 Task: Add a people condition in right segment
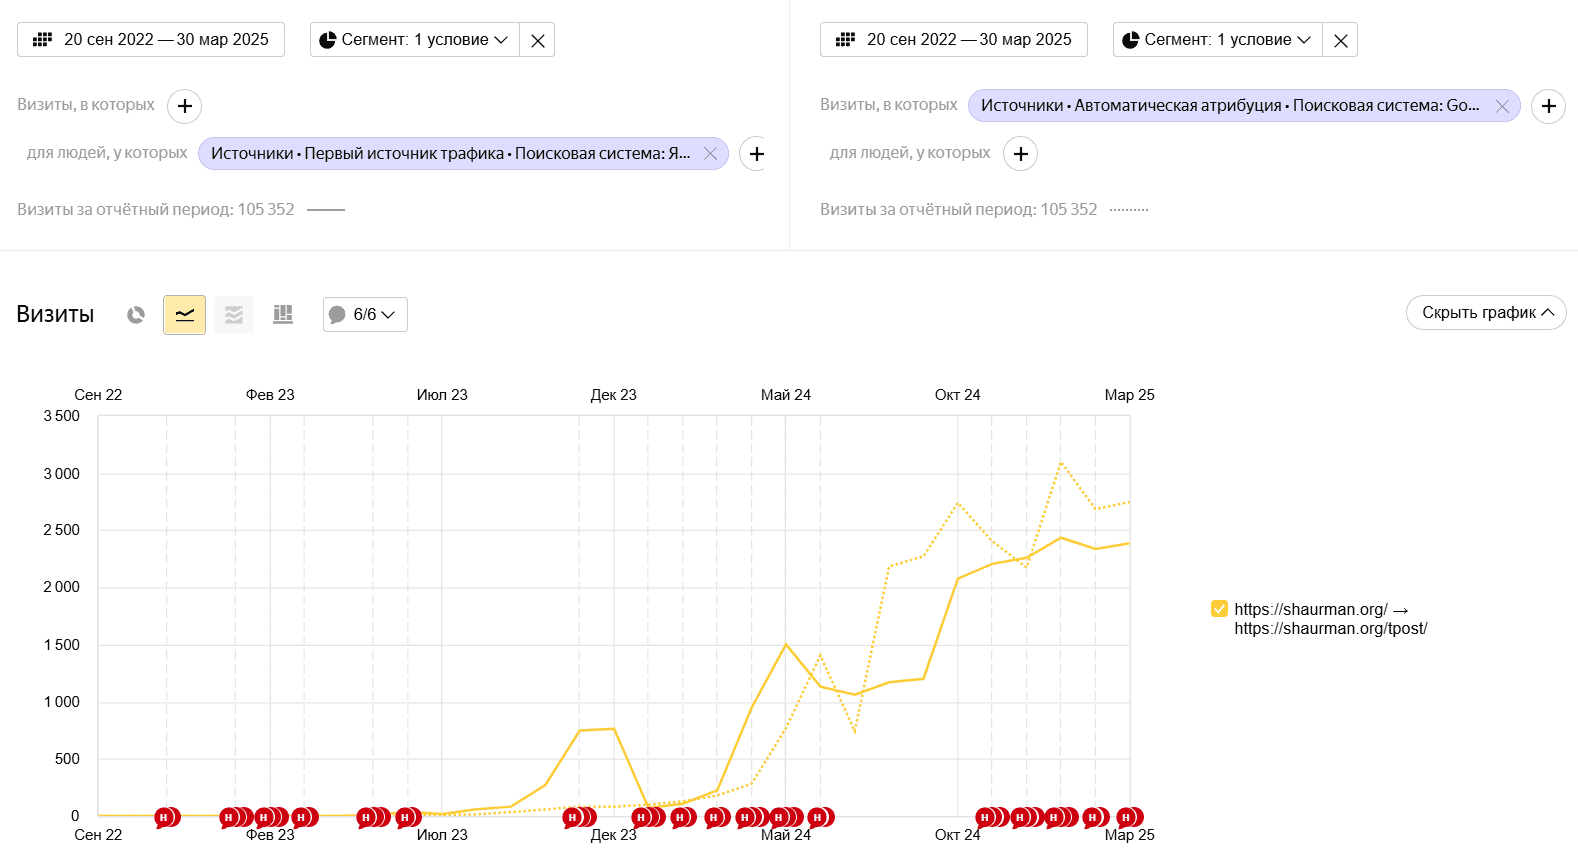(x=1020, y=154)
